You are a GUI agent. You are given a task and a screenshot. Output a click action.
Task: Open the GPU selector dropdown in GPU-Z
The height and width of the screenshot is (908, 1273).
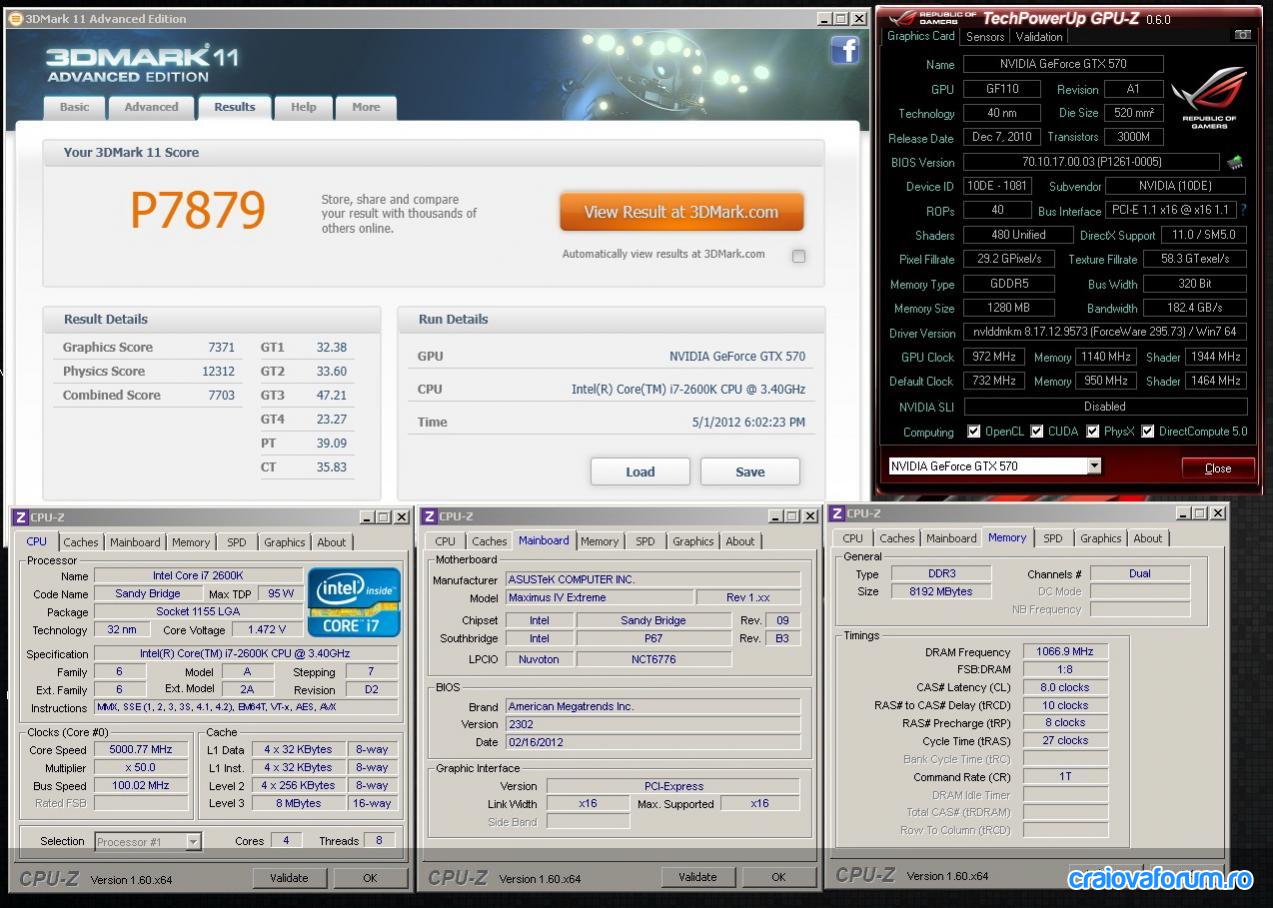click(1094, 466)
